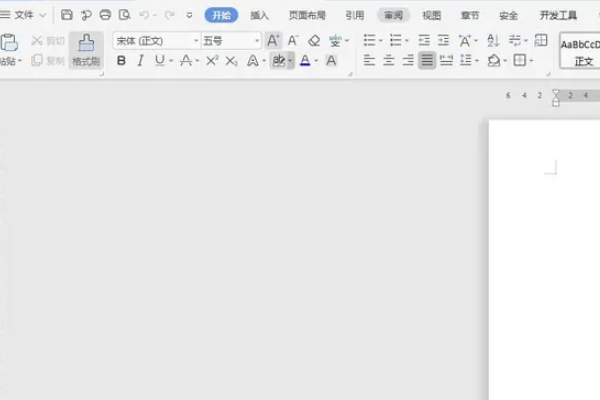The width and height of the screenshot is (600, 400).
Task: Decrease font size with the A- icon
Action: tap(293, 41)
